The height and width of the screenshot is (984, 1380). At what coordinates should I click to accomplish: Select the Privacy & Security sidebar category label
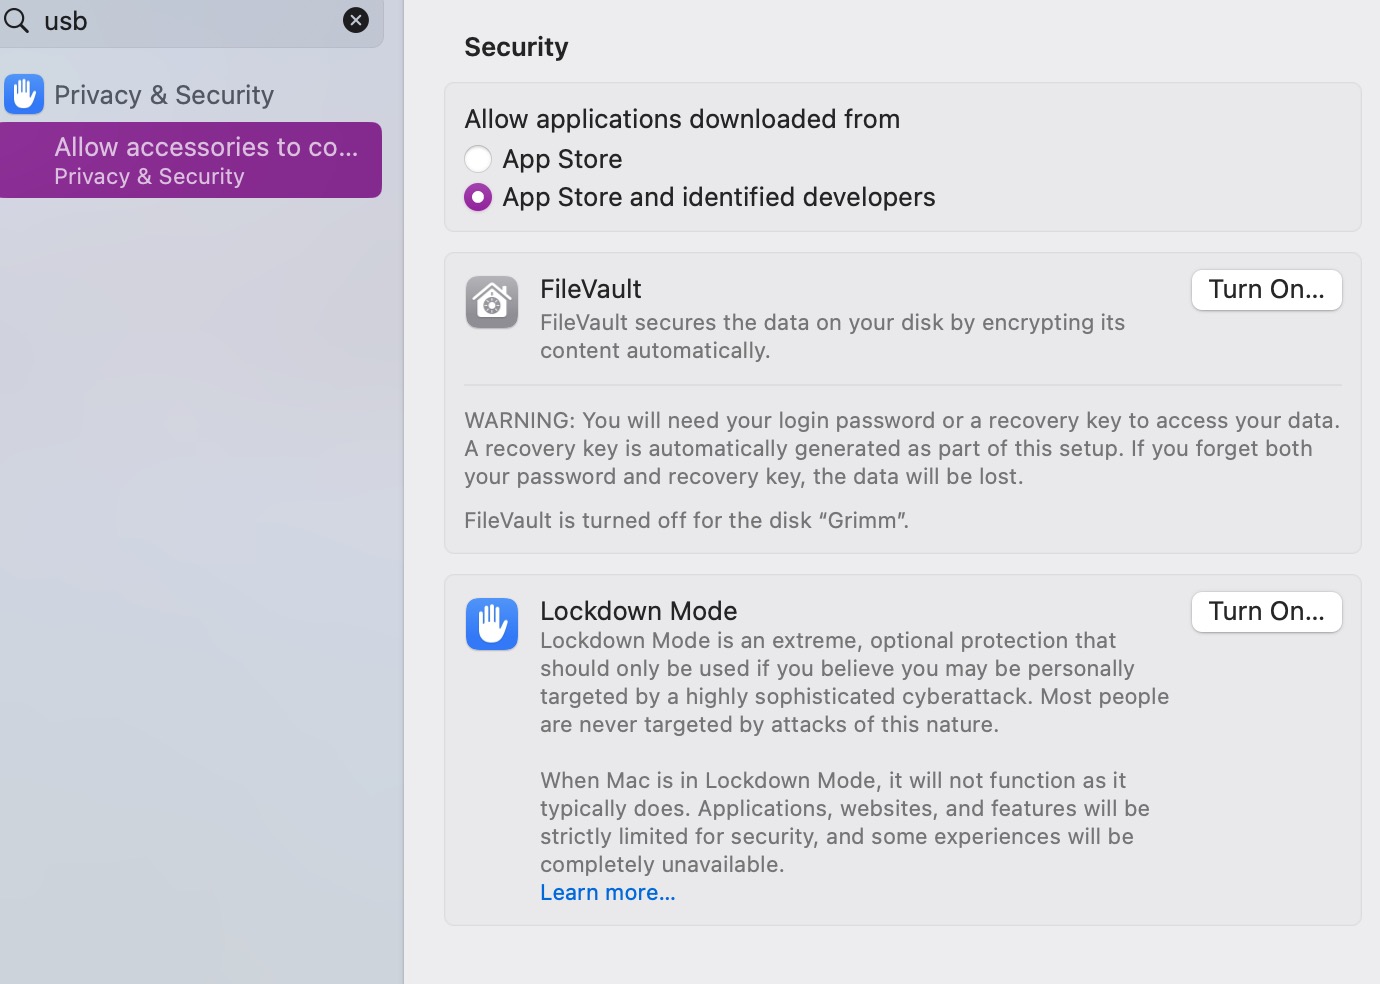164,95
